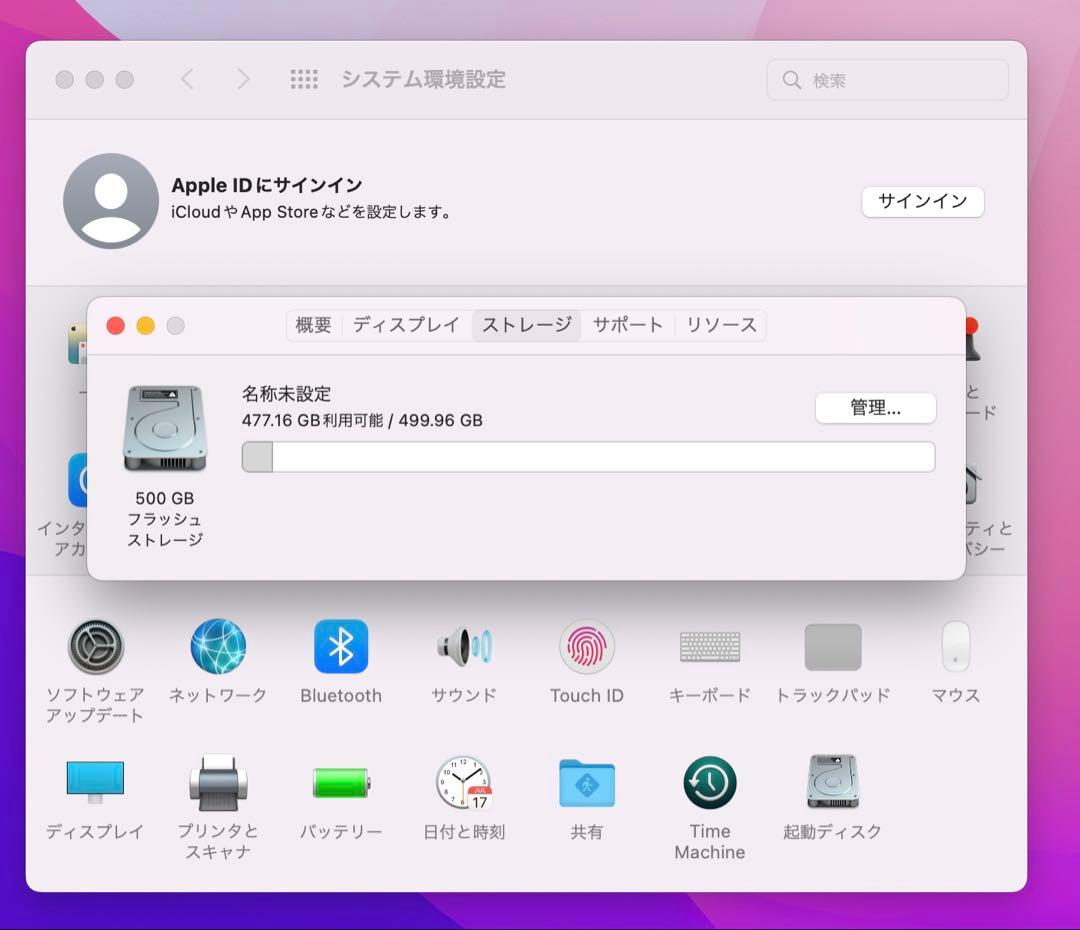This screenshot has height=930, width=1080.
Task: Switch to the サポート tab
Action: point(628,324)
